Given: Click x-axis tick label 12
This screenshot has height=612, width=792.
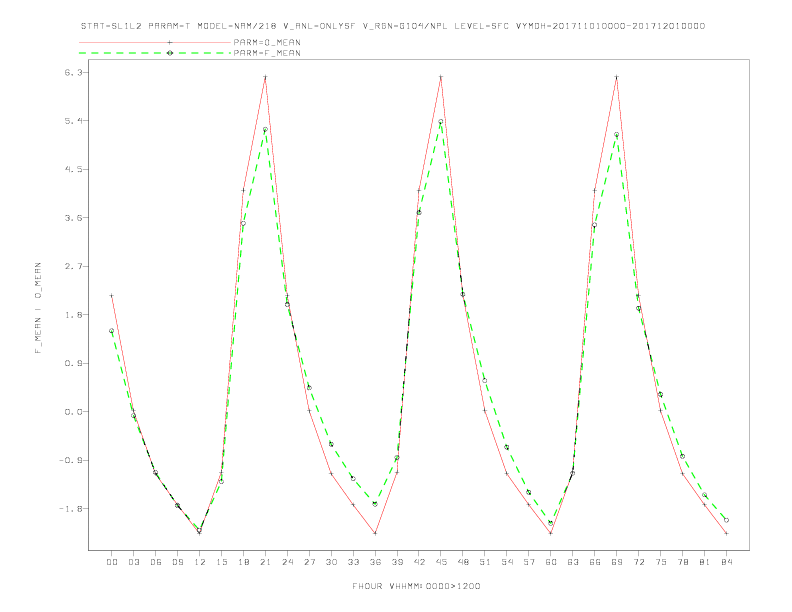Looking at the screenshot, I should [200, 562].
